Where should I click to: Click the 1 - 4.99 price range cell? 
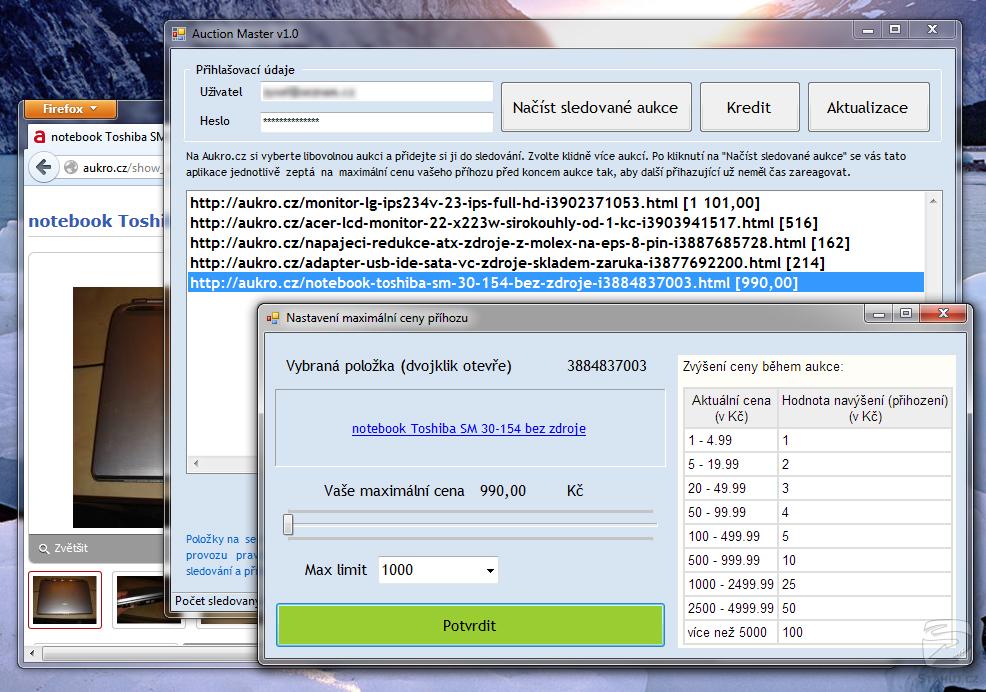pyautogui.click(x=731, y=440)
